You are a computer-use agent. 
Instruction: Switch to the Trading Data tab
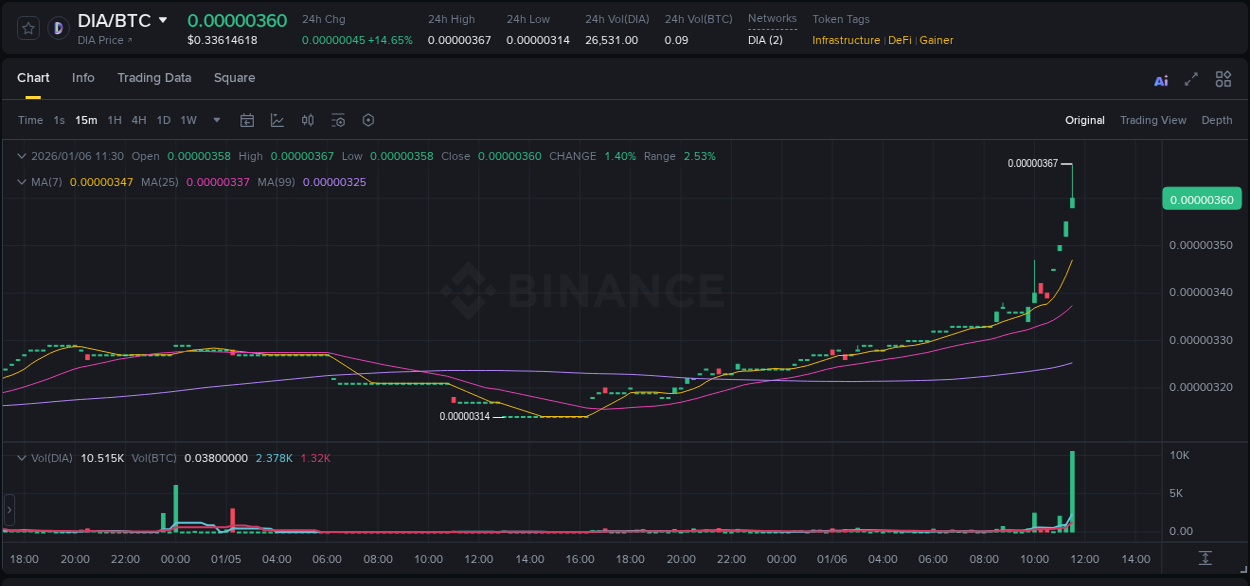click(x=154, y=78)
